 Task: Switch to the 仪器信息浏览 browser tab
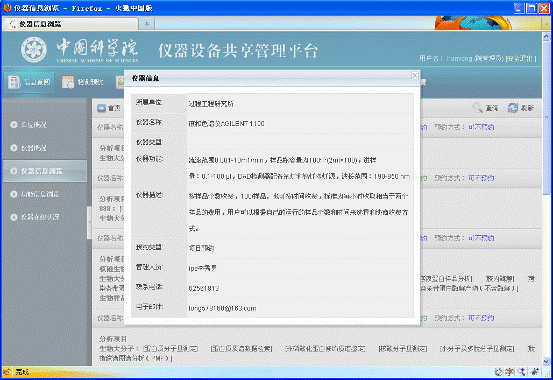point(71,24)
